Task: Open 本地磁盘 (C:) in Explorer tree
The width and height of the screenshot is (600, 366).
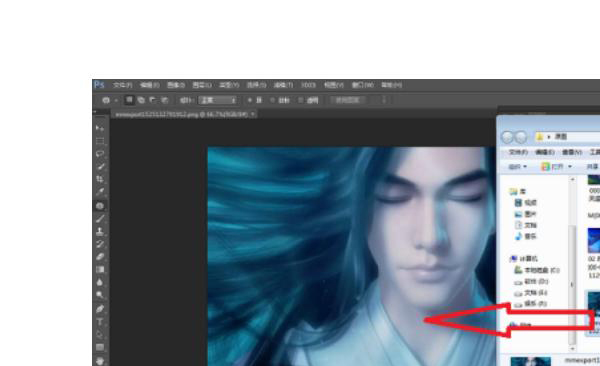Action: pyautogui.click(x=536, y=270)
